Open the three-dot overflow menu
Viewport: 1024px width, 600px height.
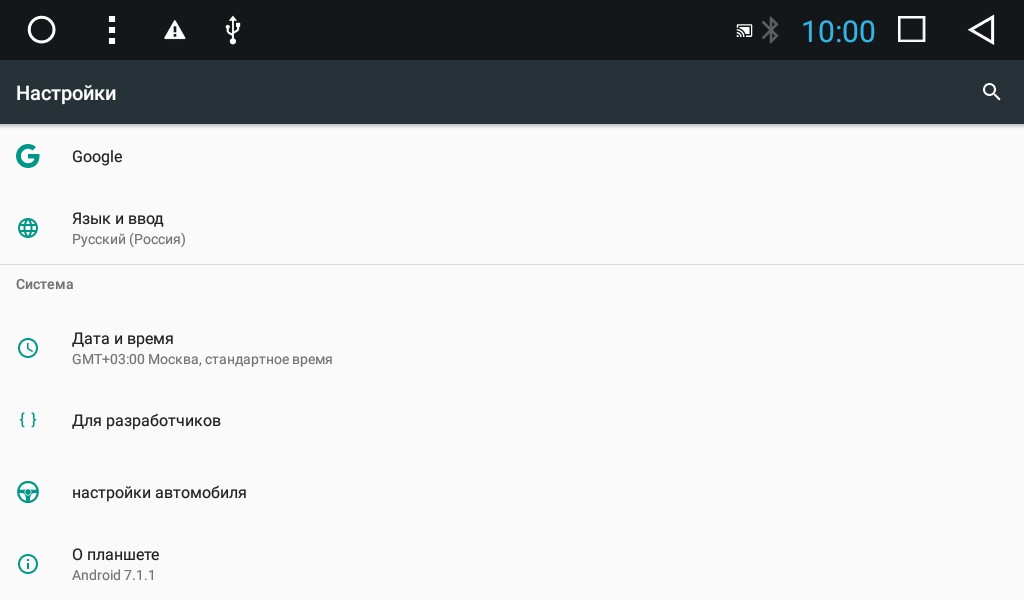[112, 30]
